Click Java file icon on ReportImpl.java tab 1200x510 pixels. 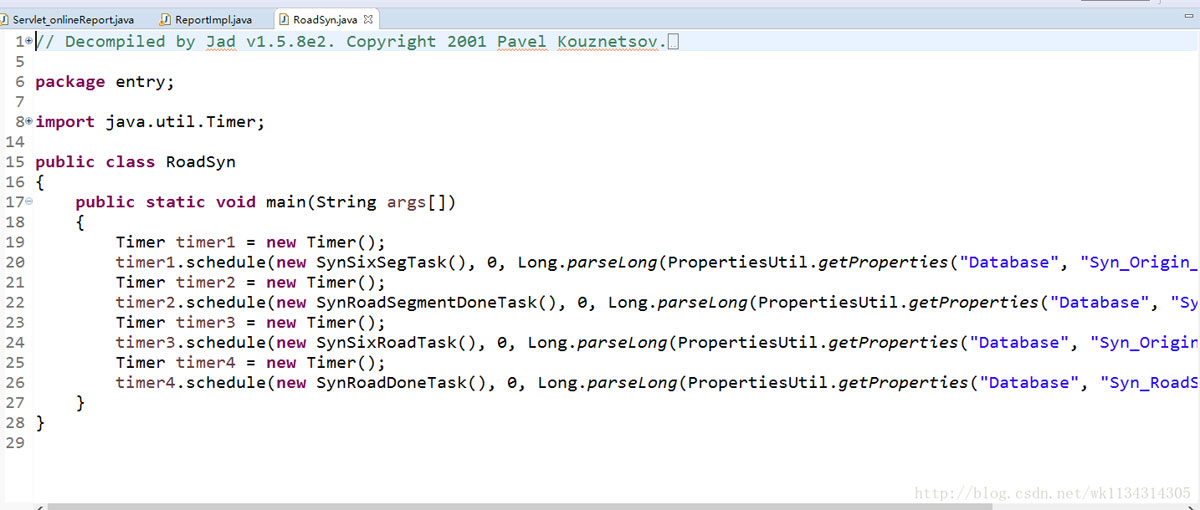166,19
